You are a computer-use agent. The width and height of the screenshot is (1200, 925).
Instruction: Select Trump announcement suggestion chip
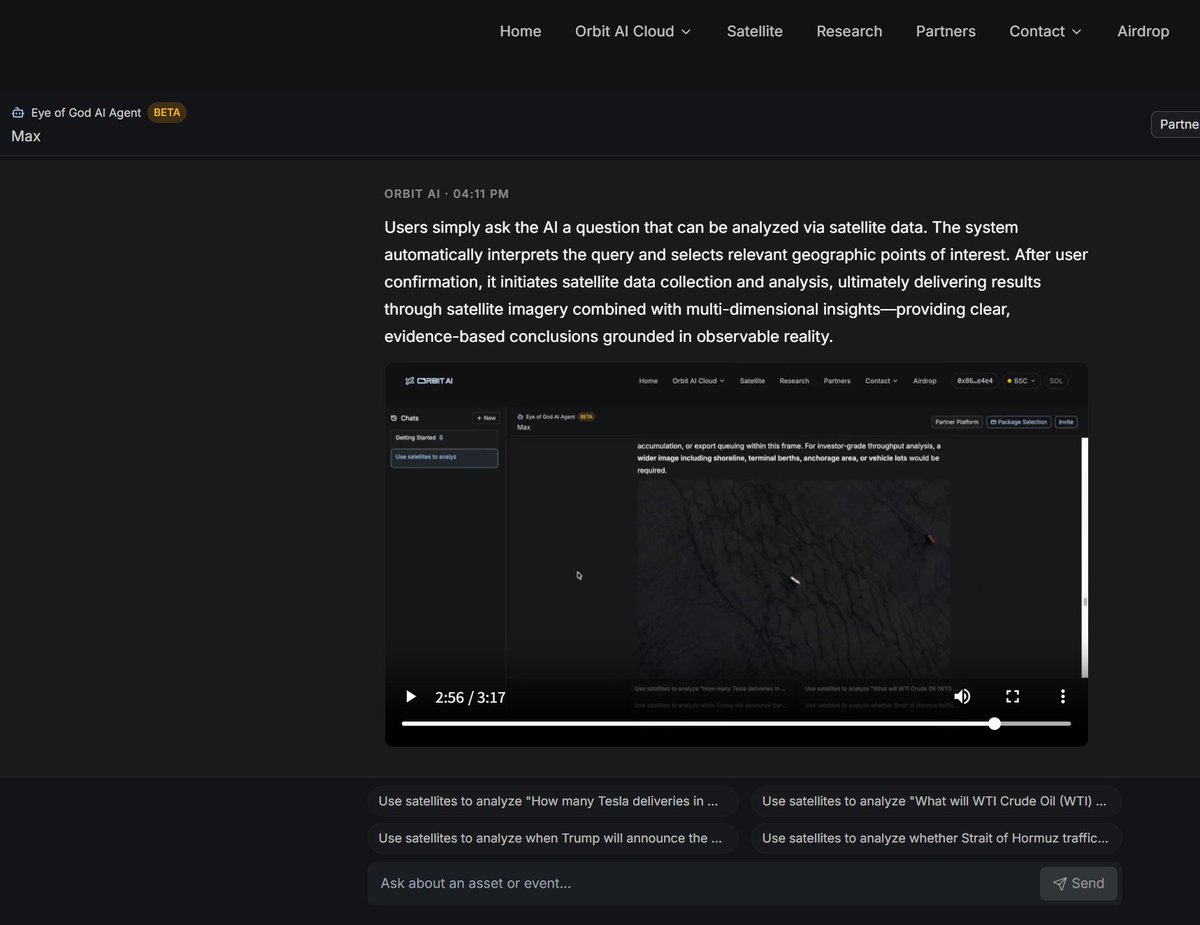(552, 838)
